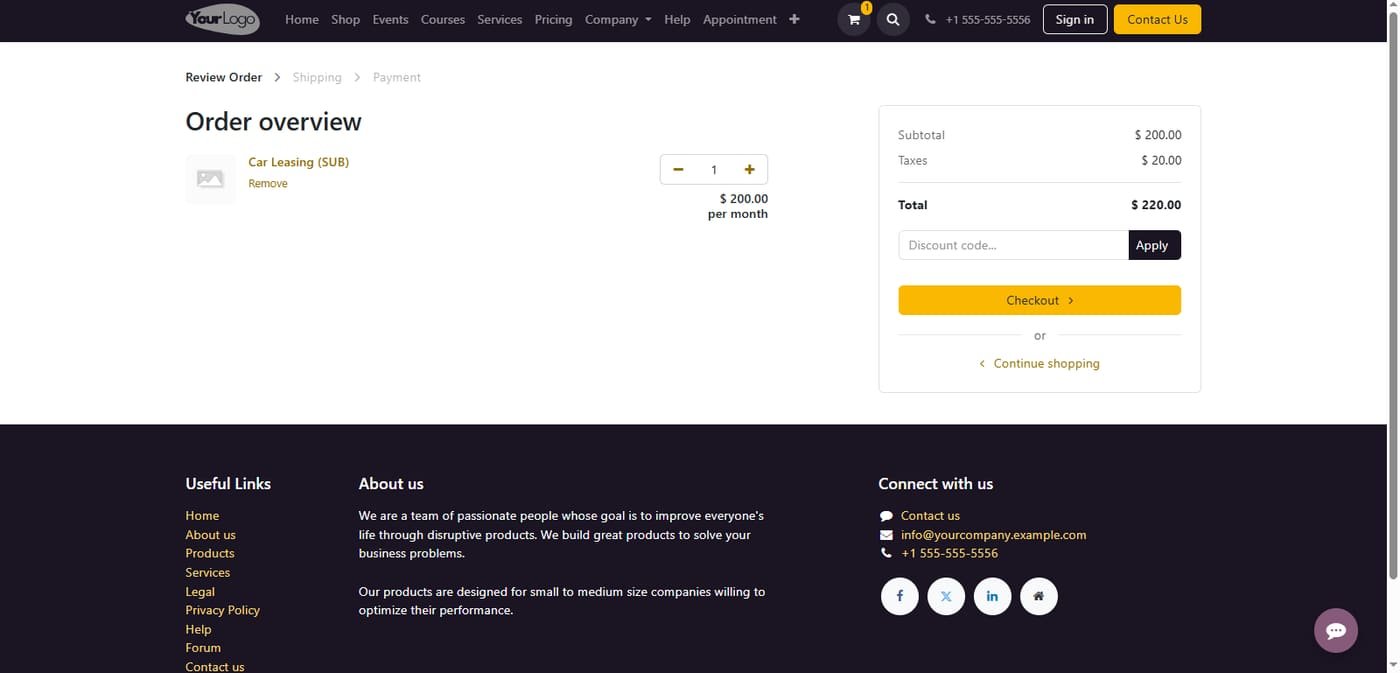Viewport: 1400px width, 673px height.
Task: Open the search magnifier icon
Action: coord(893,19)
